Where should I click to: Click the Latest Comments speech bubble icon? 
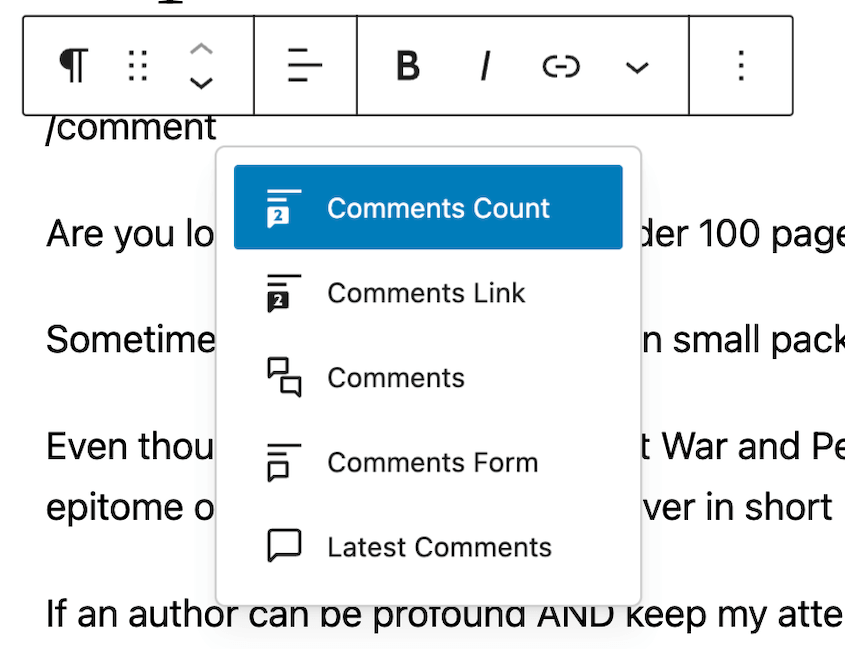(283, 546)
